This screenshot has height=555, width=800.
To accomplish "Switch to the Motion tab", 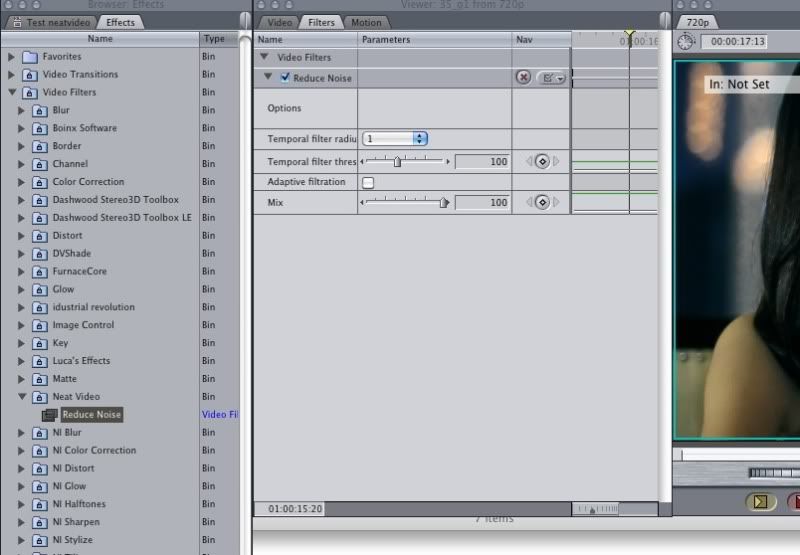I will tap(366, 22).
